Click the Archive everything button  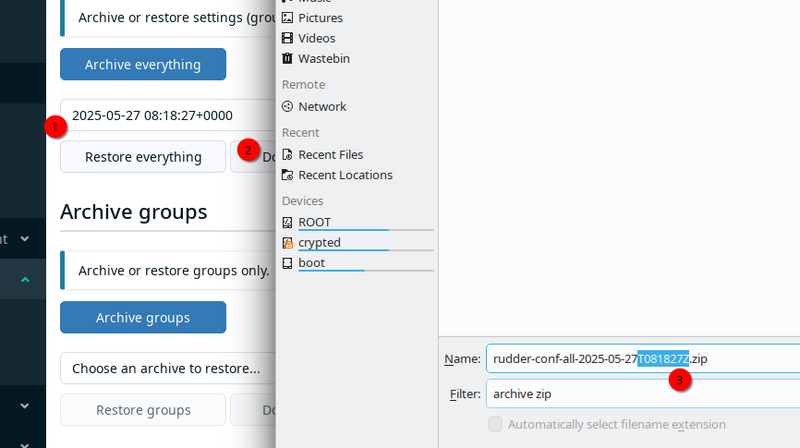coord(143,64)
